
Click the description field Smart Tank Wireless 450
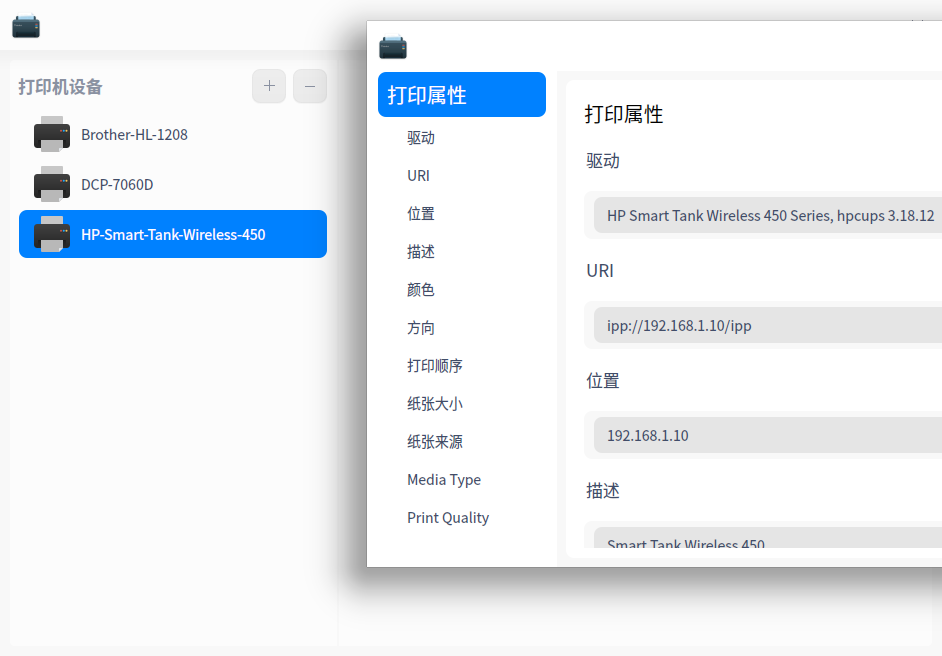[x=768, y=538]
